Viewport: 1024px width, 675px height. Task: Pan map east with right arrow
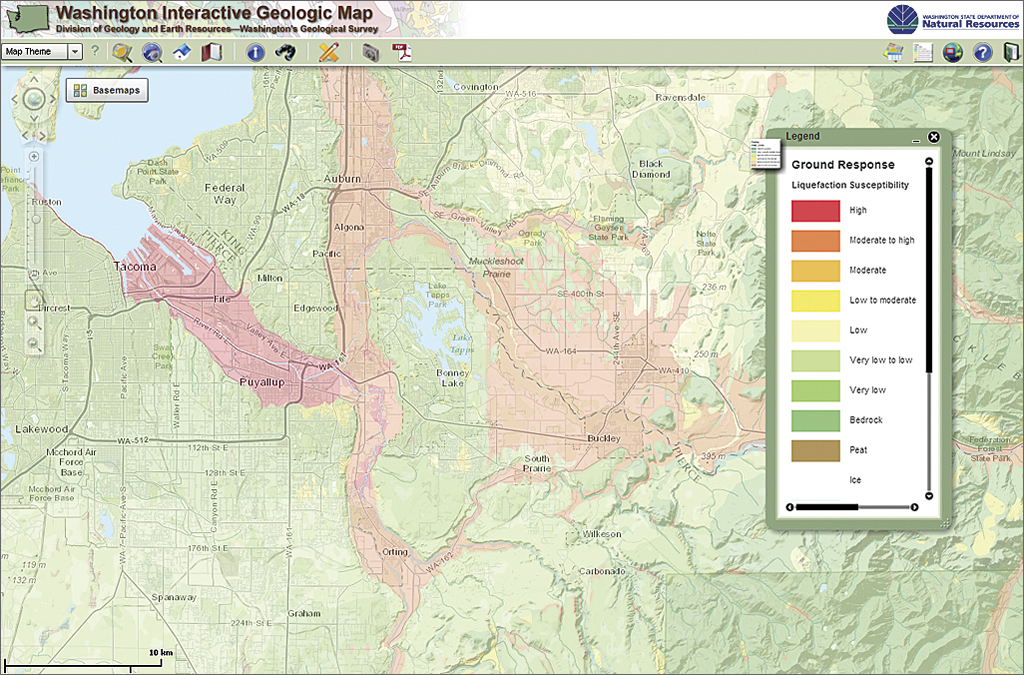click(53, 99)
